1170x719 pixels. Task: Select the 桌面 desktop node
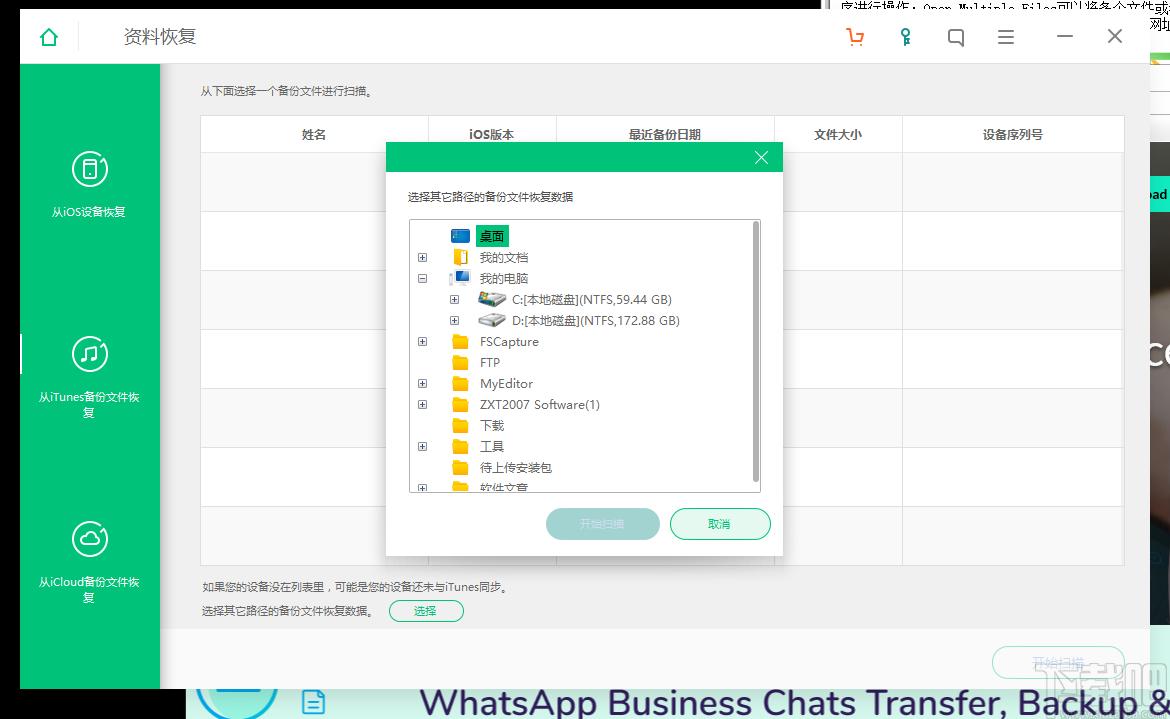pyautogui.click(x=492, y=236)
